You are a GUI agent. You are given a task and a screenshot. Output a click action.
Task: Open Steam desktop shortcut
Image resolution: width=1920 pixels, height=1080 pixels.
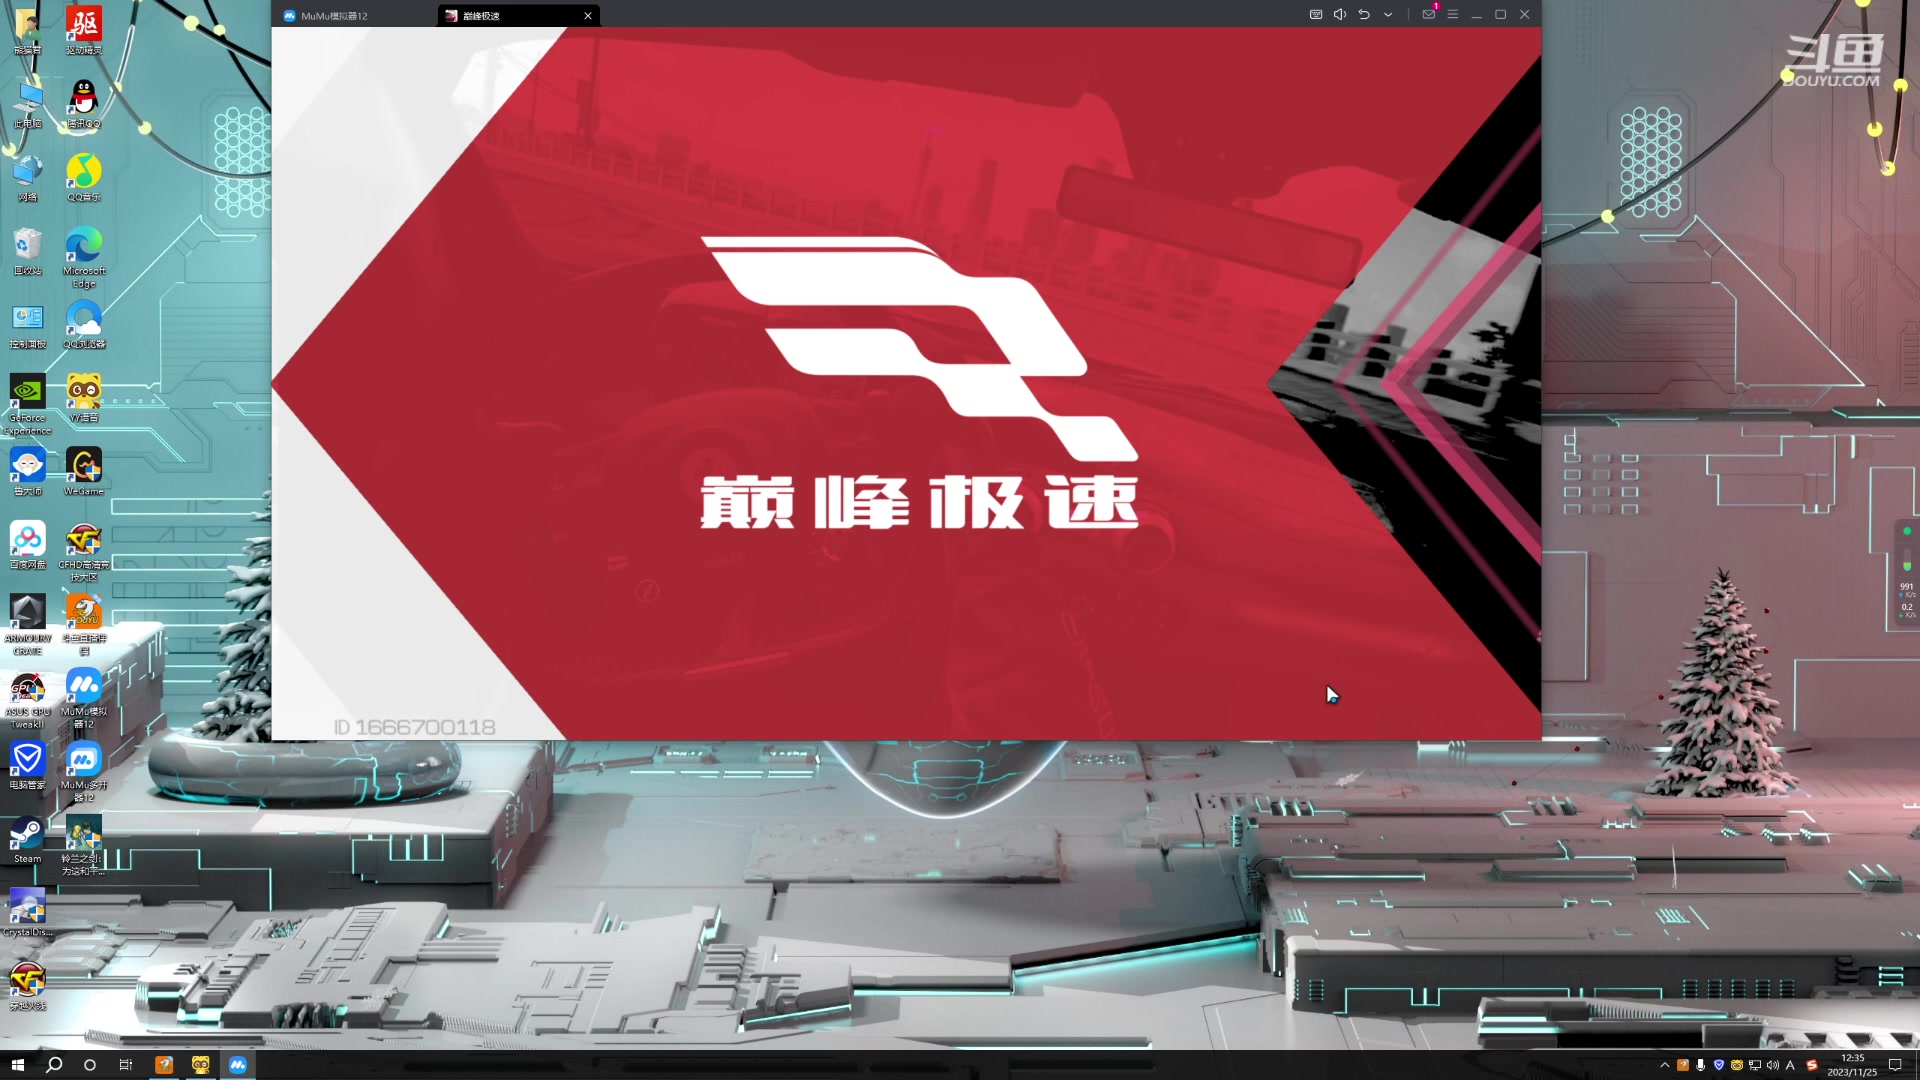(28, 840)
